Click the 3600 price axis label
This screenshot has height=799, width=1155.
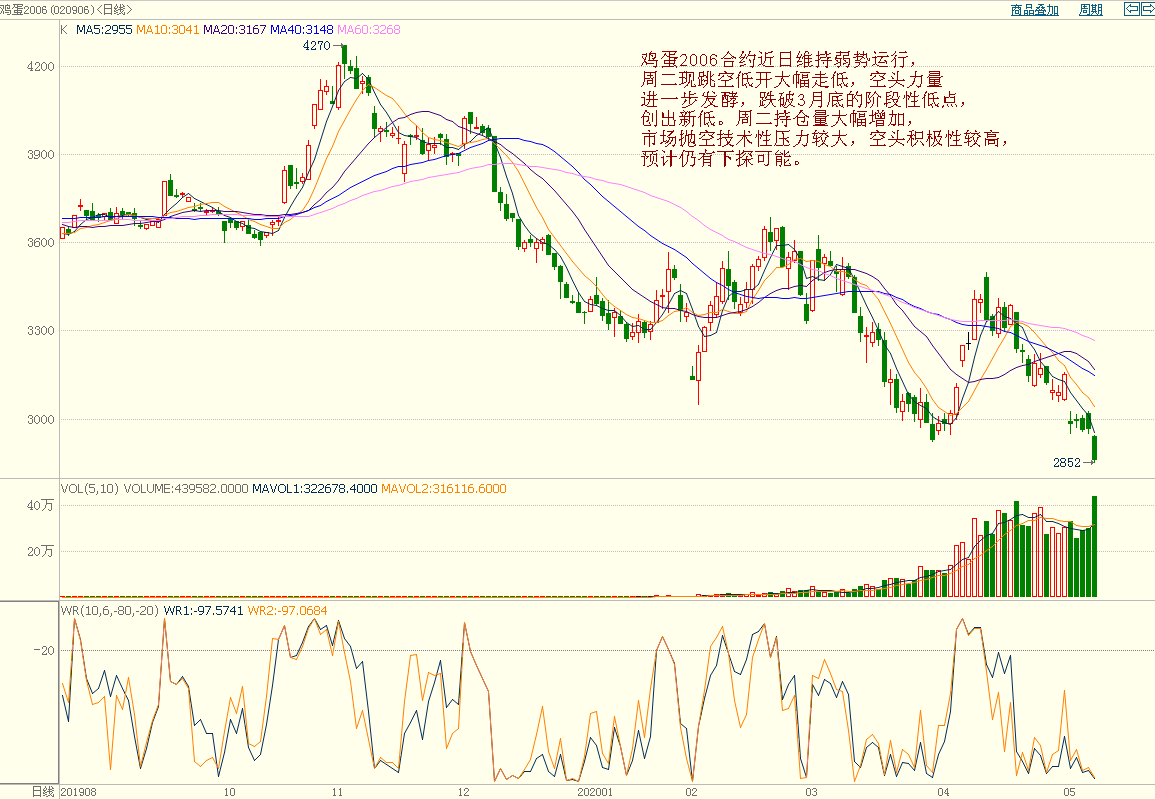(41, 242)
